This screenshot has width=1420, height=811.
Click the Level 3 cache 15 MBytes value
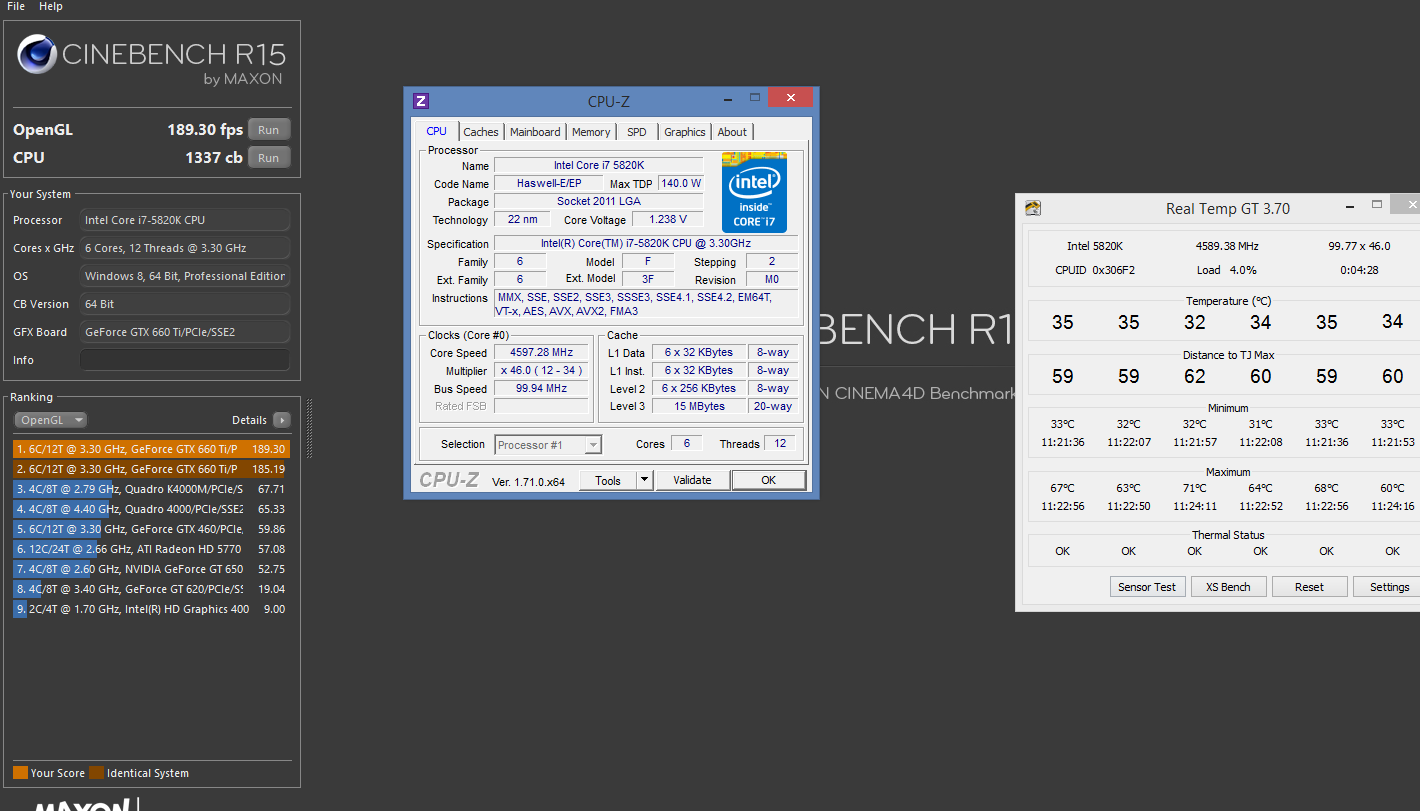(698, 406)
